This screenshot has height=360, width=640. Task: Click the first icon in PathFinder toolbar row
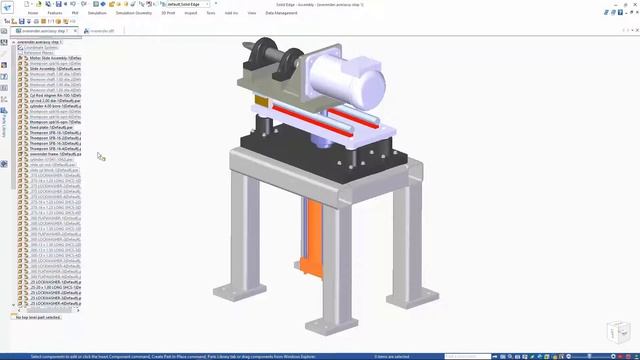(x=7, y=21)
